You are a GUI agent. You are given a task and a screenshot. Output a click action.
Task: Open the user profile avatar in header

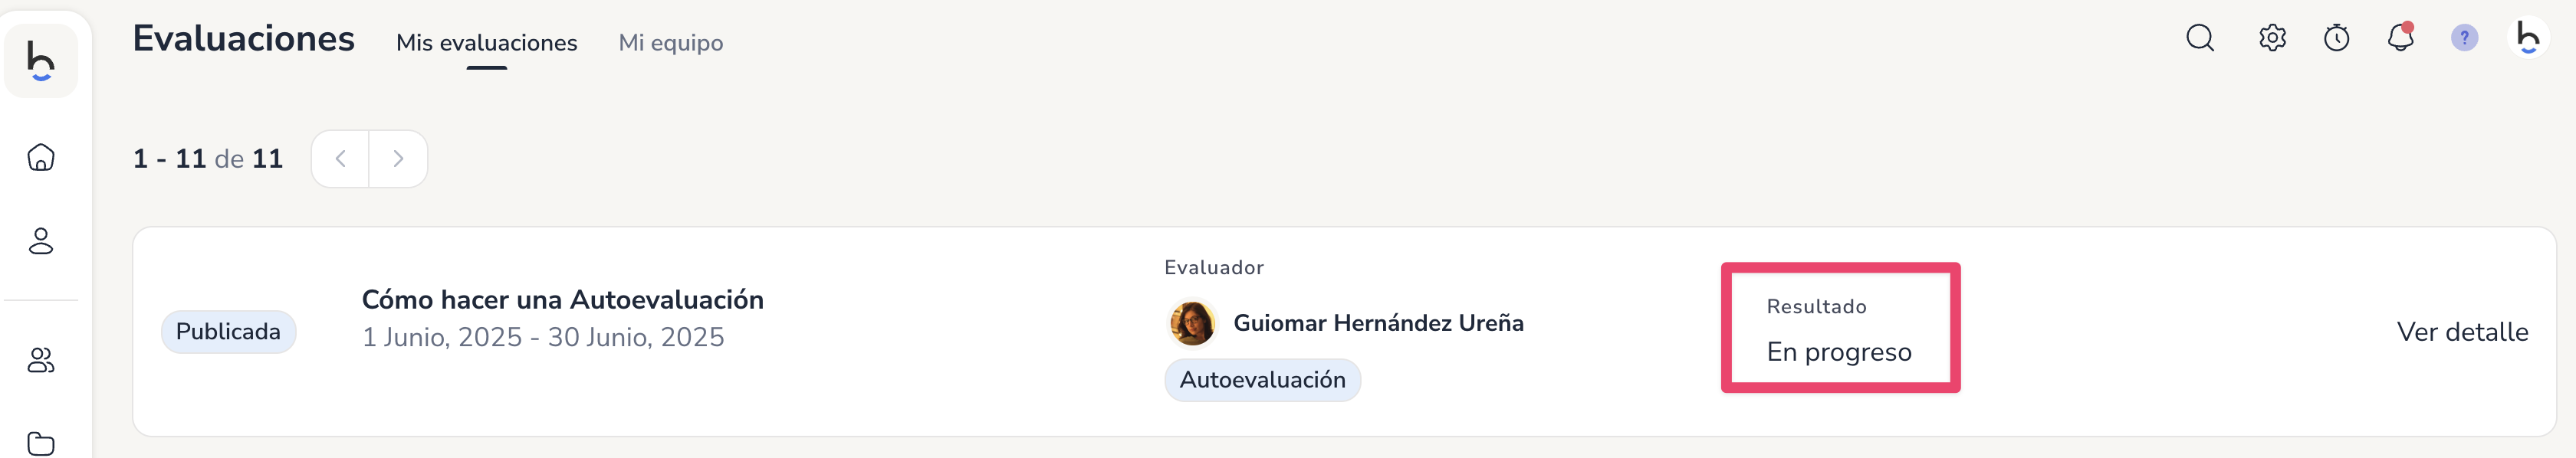click(x=2528, y=38)
